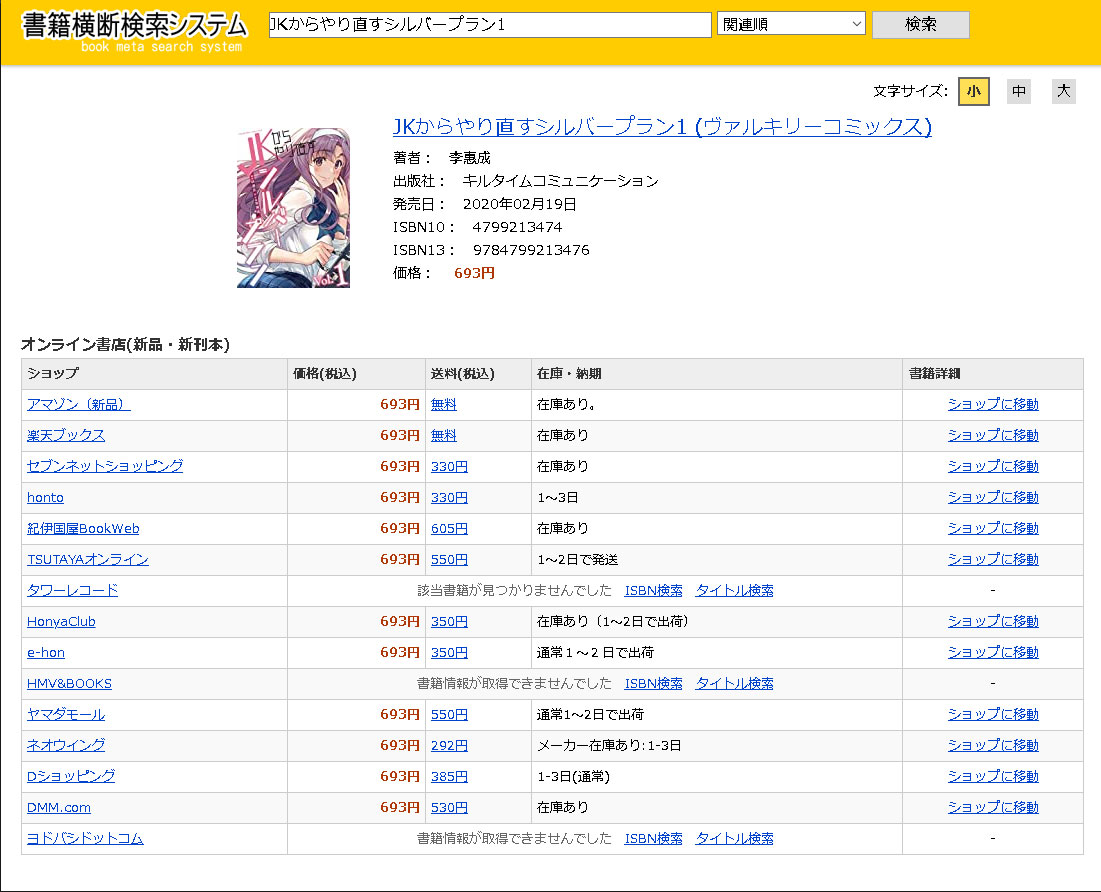This screenshot has height=892, width=1101.
Task: Click ショップに移動 in the 楽天ブックス row
Action: click(993, 435)
